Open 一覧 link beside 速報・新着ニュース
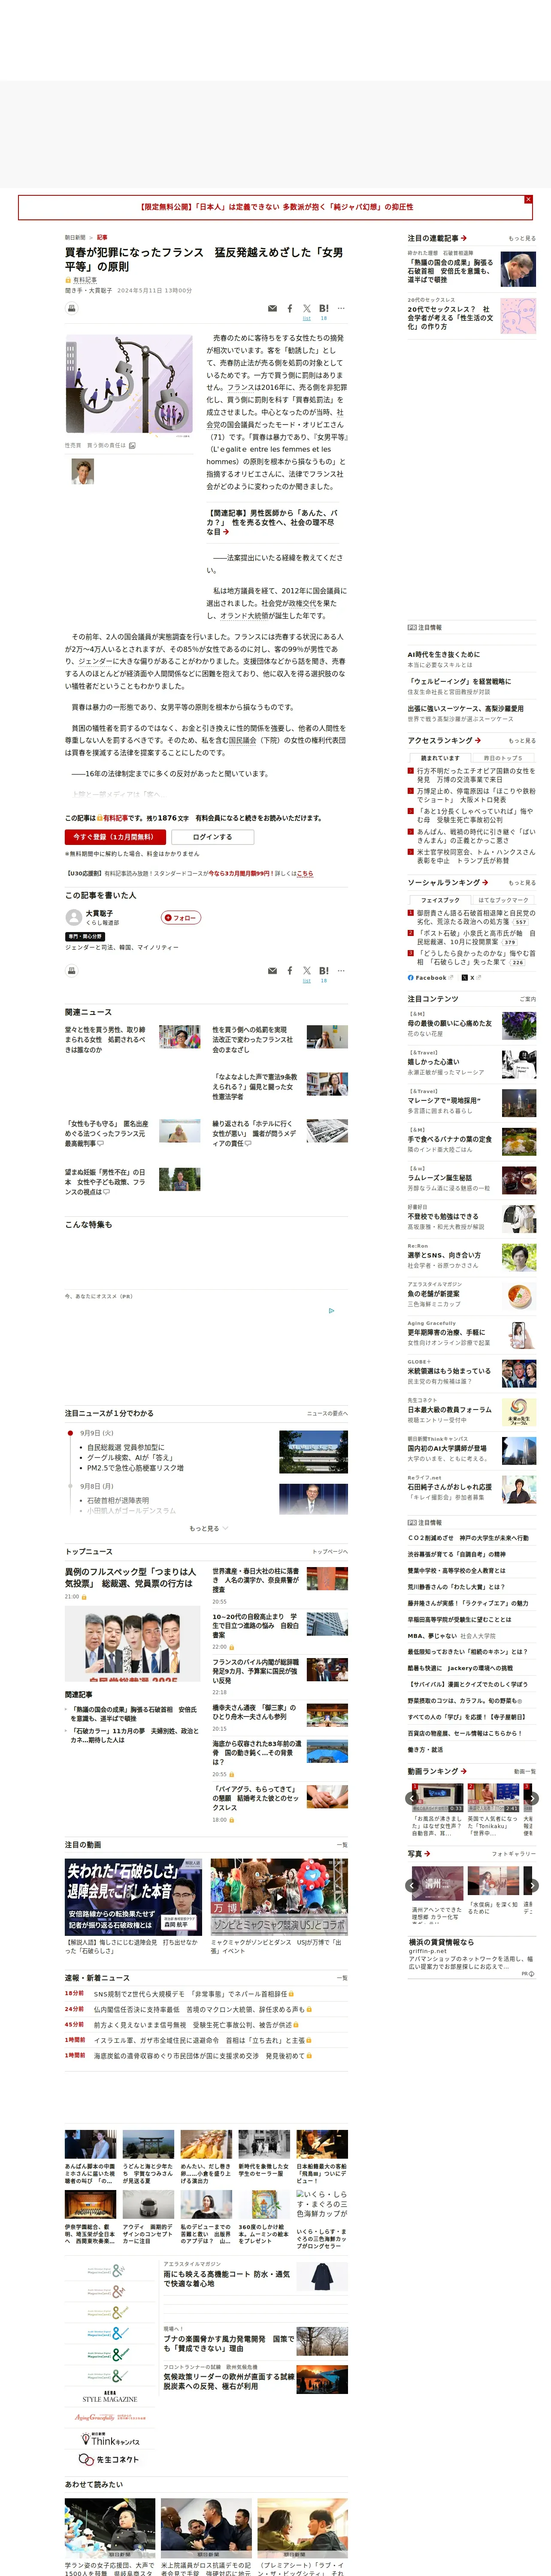Screen dimensions: 551x2576 [x=343, y=1978]
